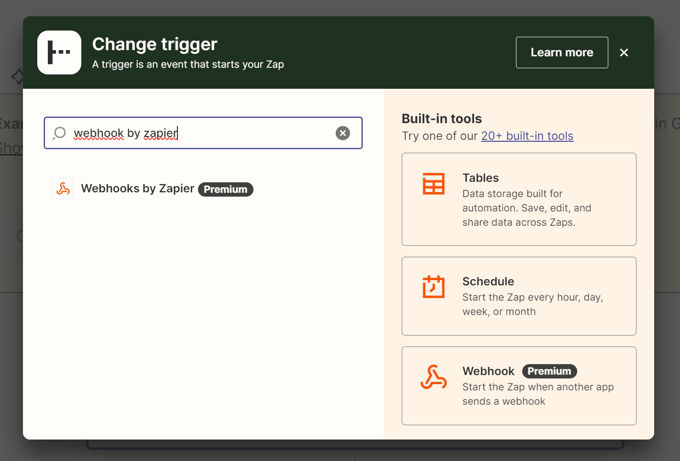The height and width of the screenshot is (461, 680).
Task: Click the Premium badge beside Webhooks by Zapier
Action: 226,189
